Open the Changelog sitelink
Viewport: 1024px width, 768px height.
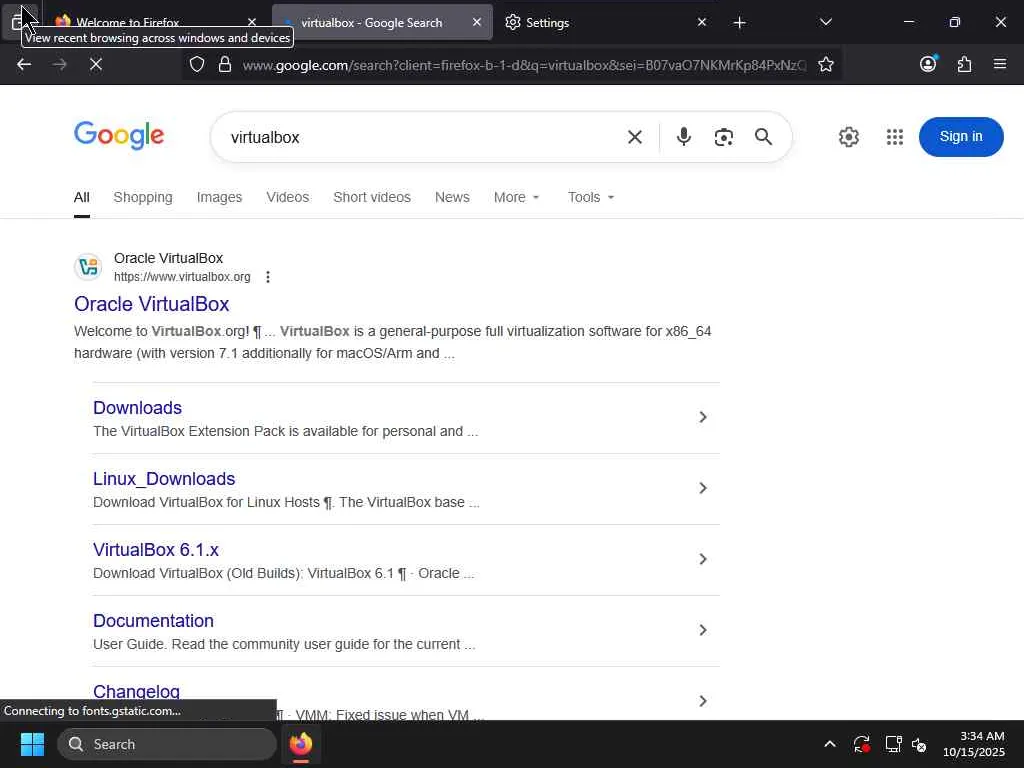136,691
